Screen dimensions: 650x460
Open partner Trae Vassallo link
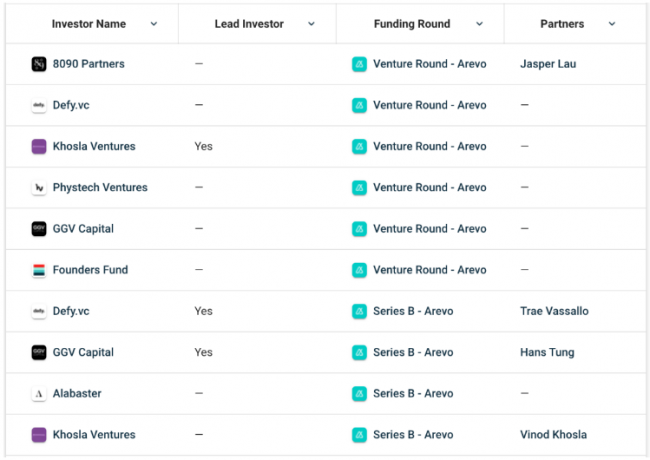[x=554, y=311]
